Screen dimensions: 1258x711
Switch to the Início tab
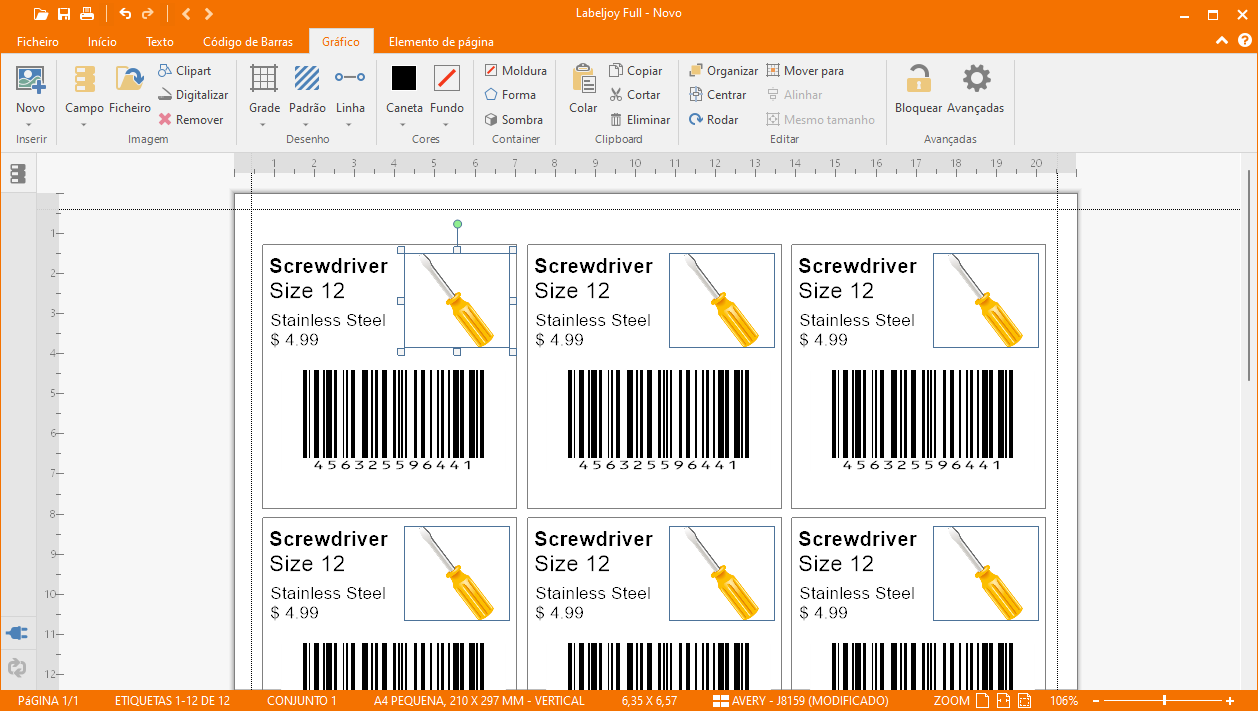click(102, 42)
